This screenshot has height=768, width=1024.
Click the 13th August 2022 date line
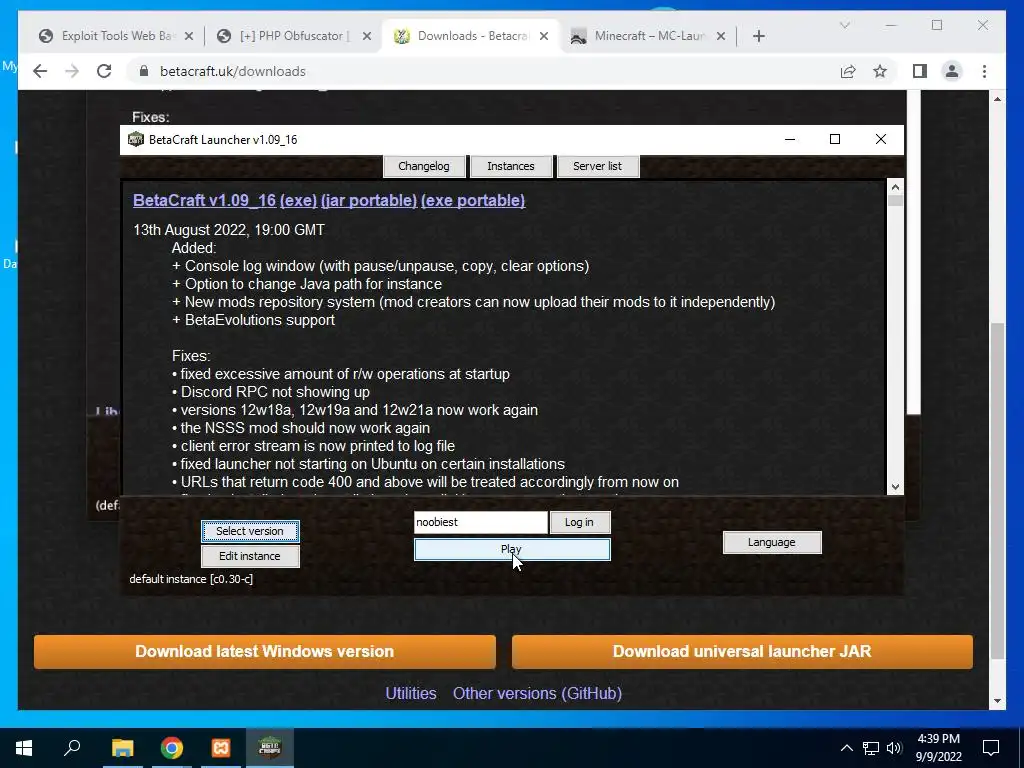(x=229, y=230)
